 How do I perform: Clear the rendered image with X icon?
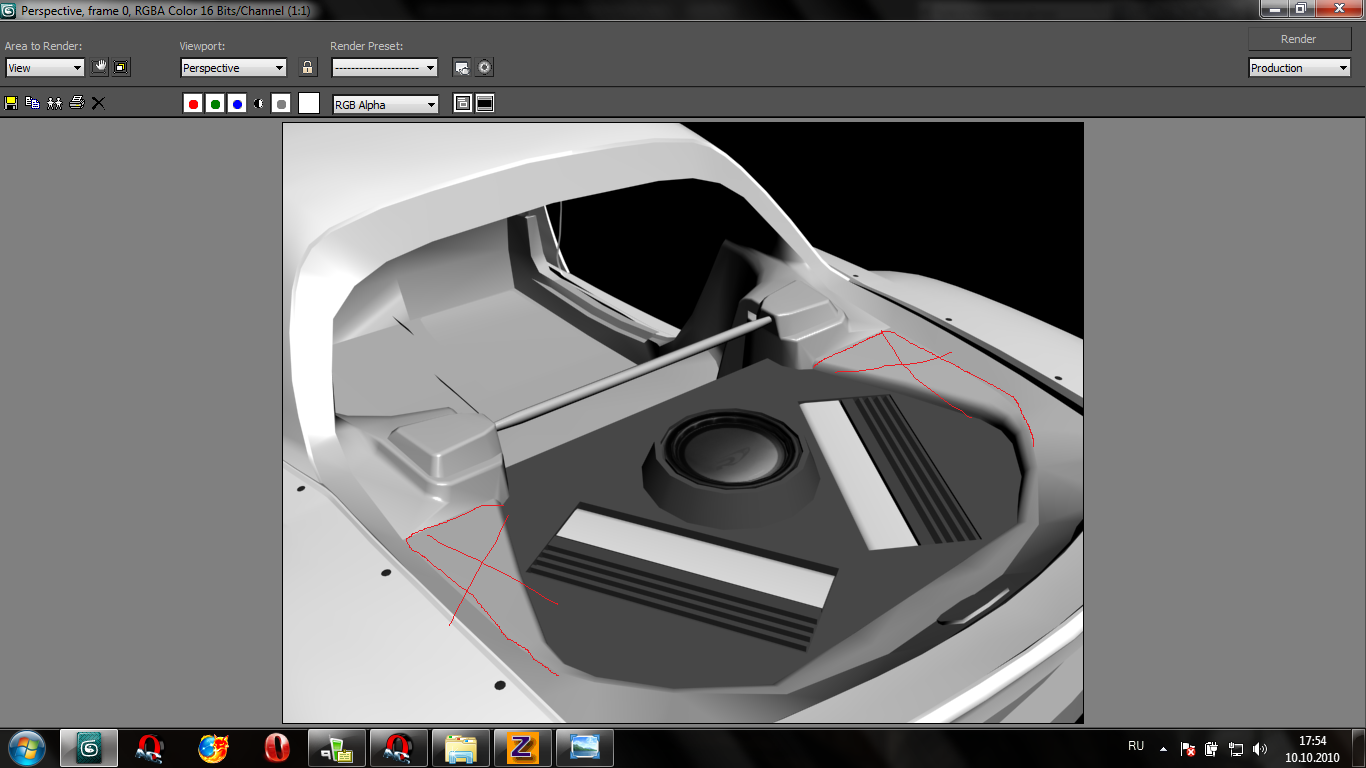click(x=98, y=103)
